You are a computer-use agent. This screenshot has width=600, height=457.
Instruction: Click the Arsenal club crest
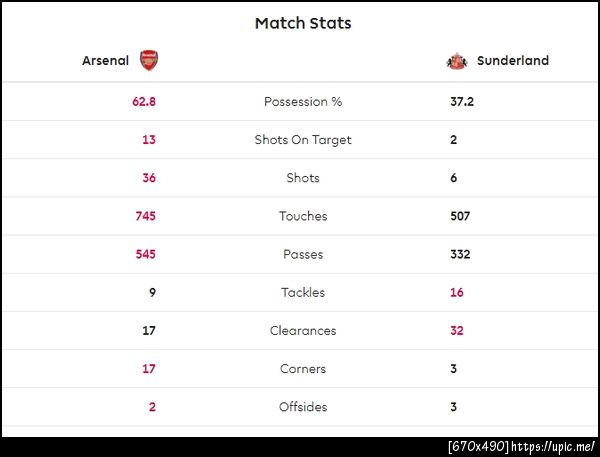pos(148,60)
